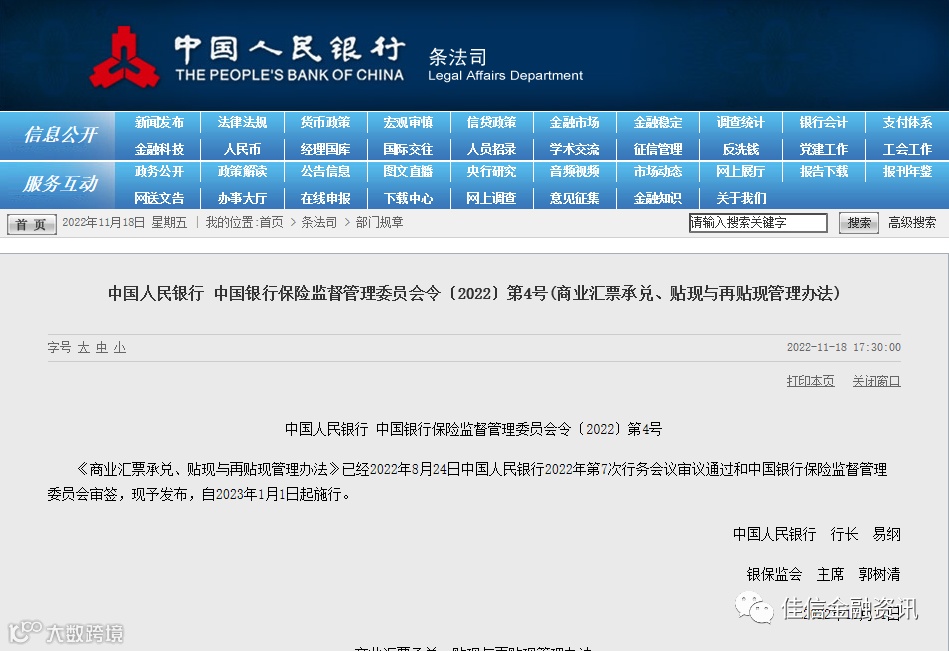Open 音频视频 page

click(574, 171)
